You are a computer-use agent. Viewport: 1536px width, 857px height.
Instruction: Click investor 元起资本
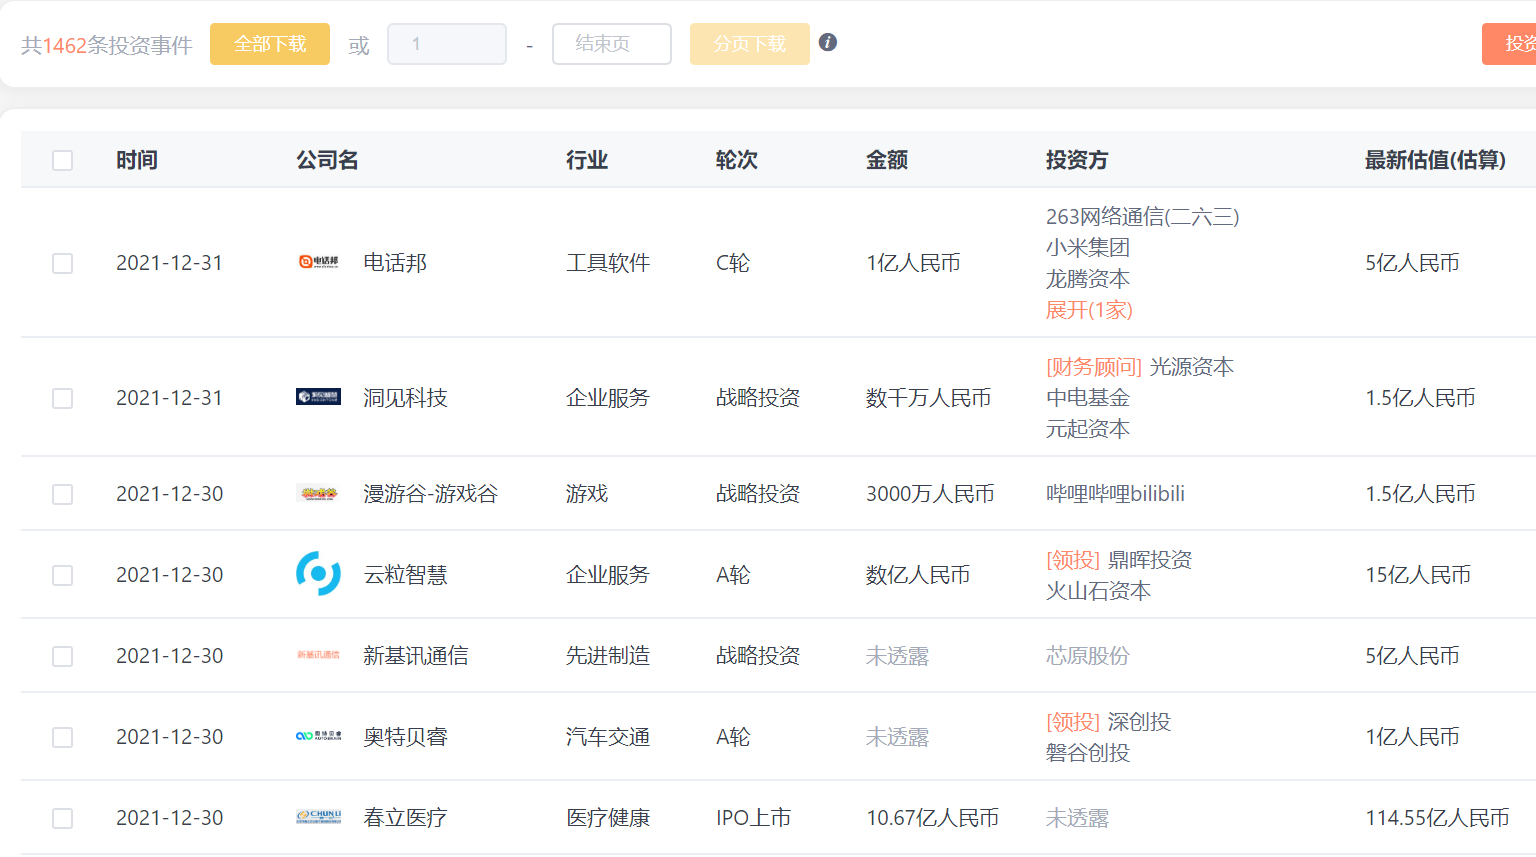(1088, 429)
